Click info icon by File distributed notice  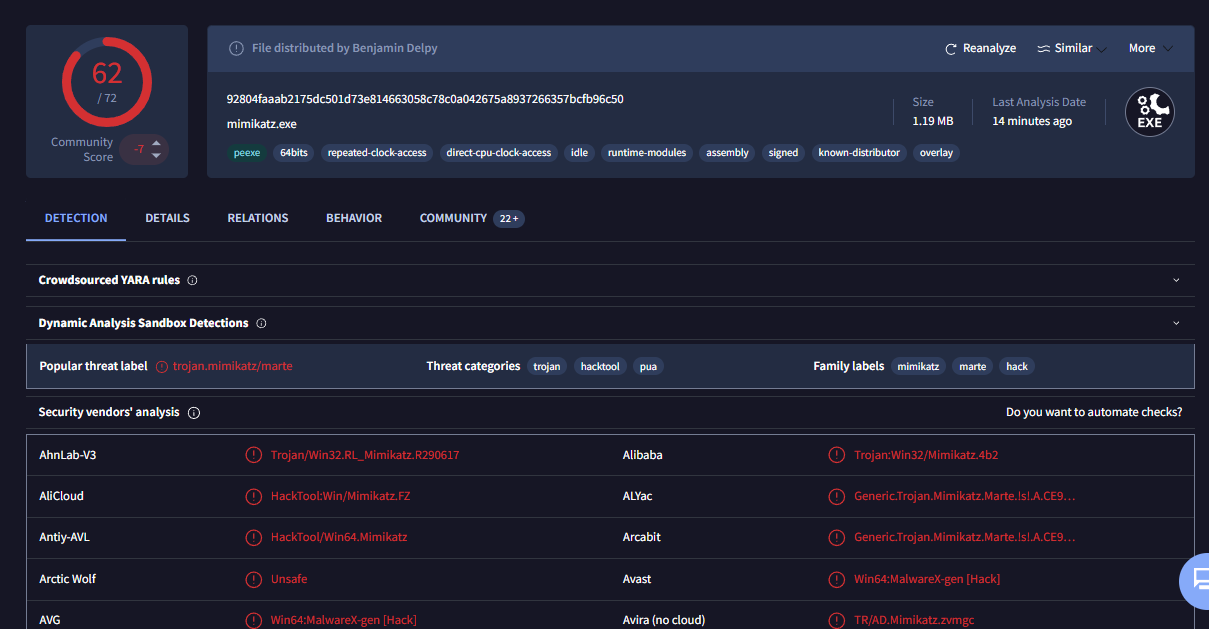coord(236,48)
